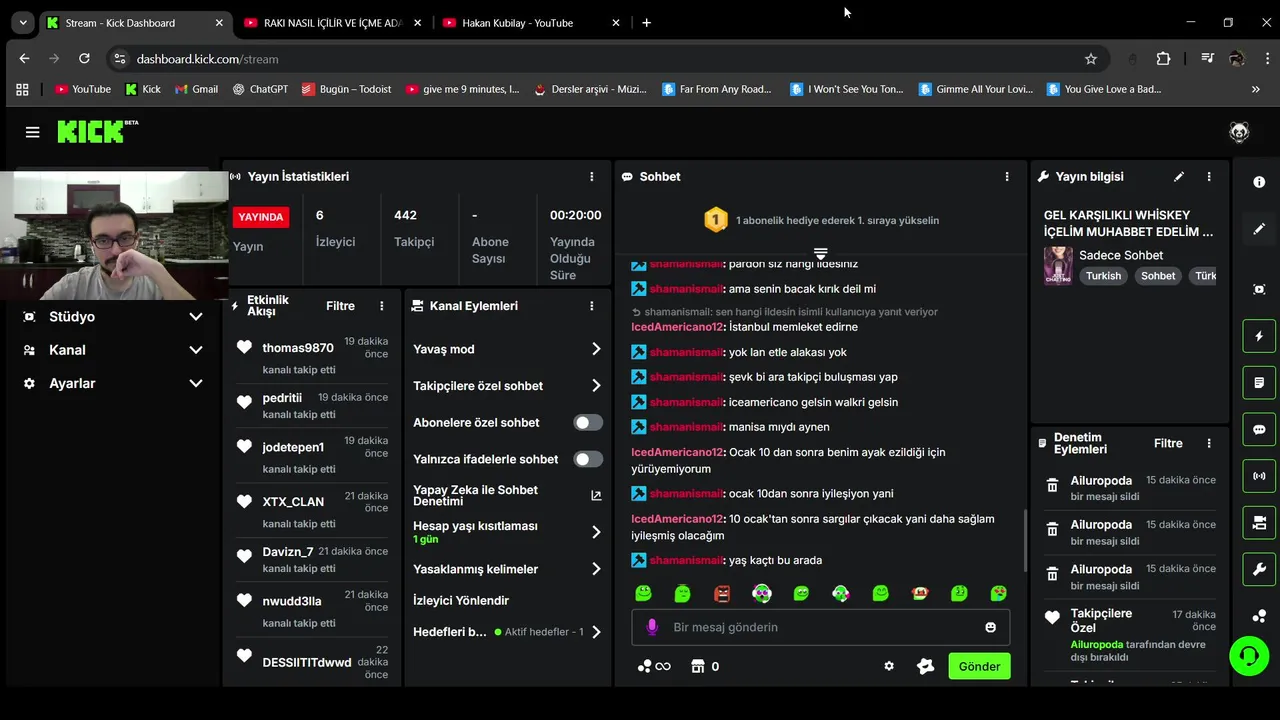Open Kanal Eylemleri three-dot menu
This screenshot has width=1280, height=720.
pyautogui.click(x=592, y=306)
